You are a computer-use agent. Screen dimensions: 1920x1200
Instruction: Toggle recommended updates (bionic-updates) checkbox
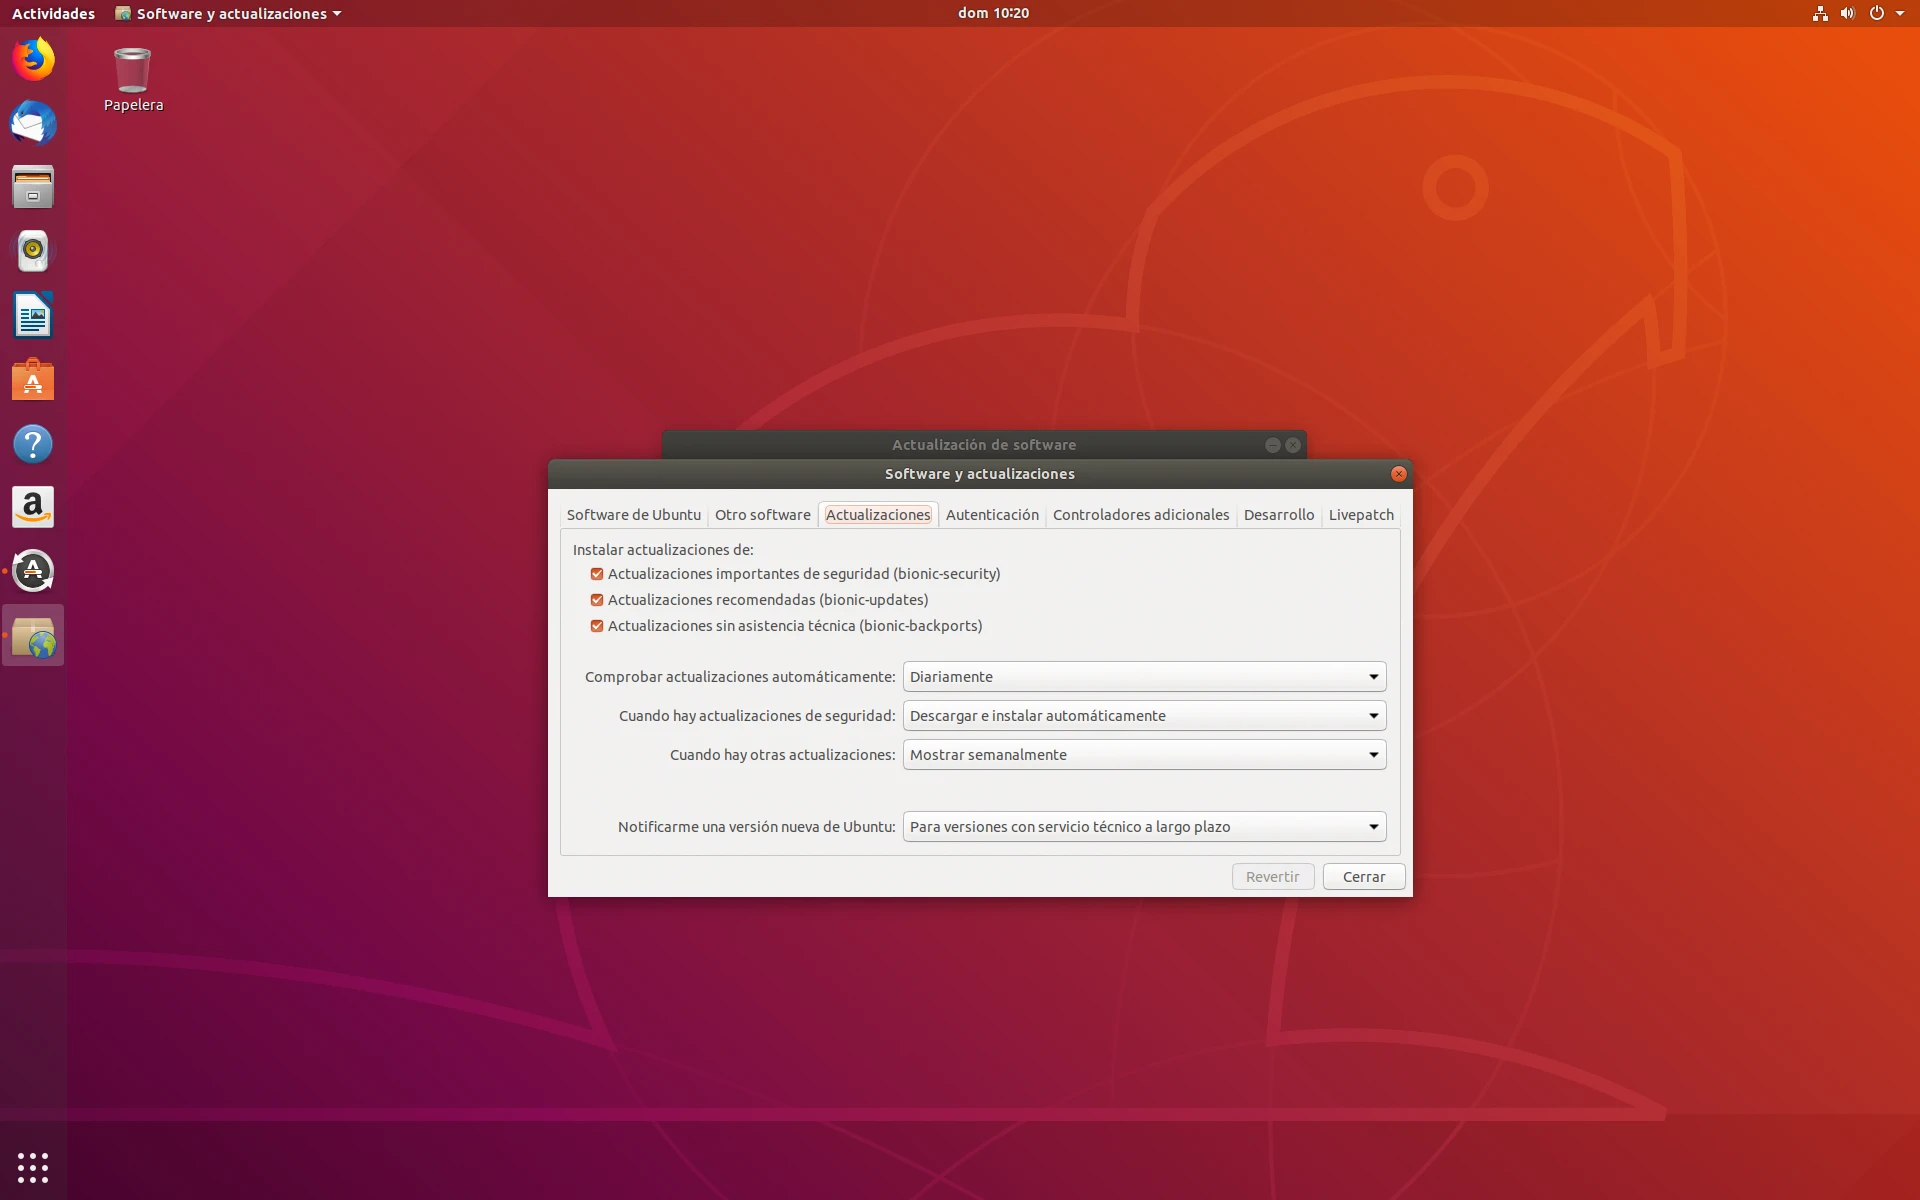click(597, 600)
